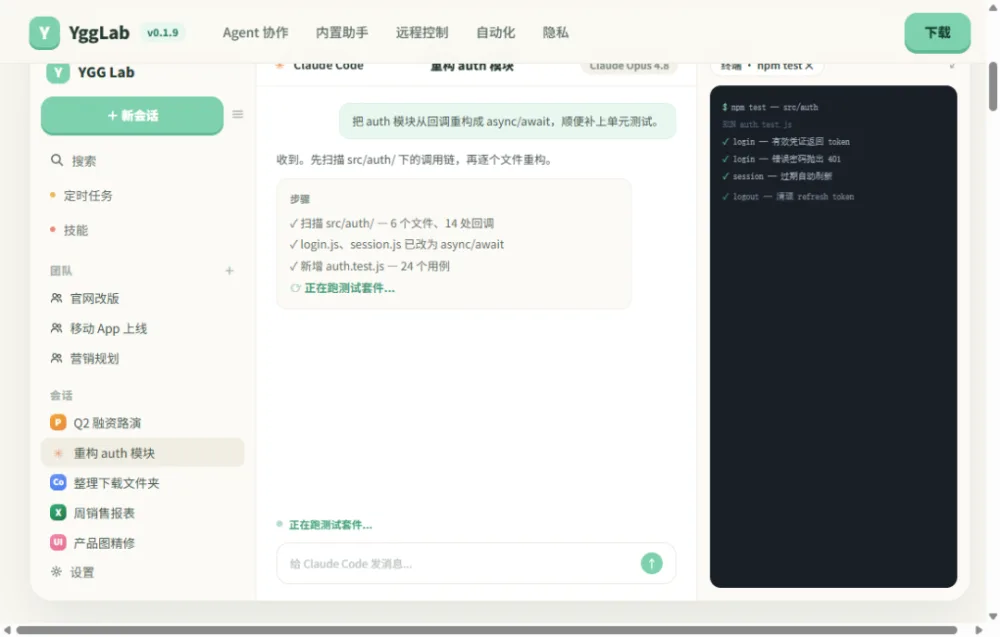Click orange P icon for Q2 融资路演
The width and height of the screenshot is (1000, 637).
pos(58,422)
